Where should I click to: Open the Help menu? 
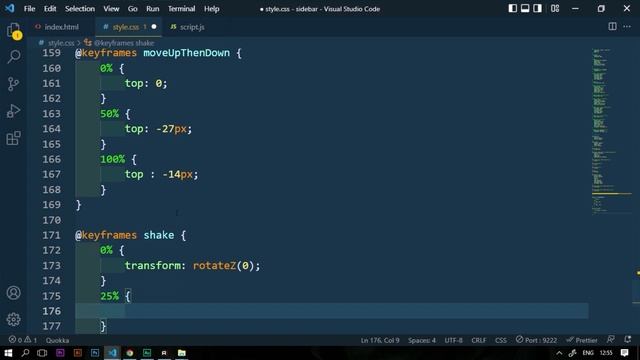(x=211, y=9)
